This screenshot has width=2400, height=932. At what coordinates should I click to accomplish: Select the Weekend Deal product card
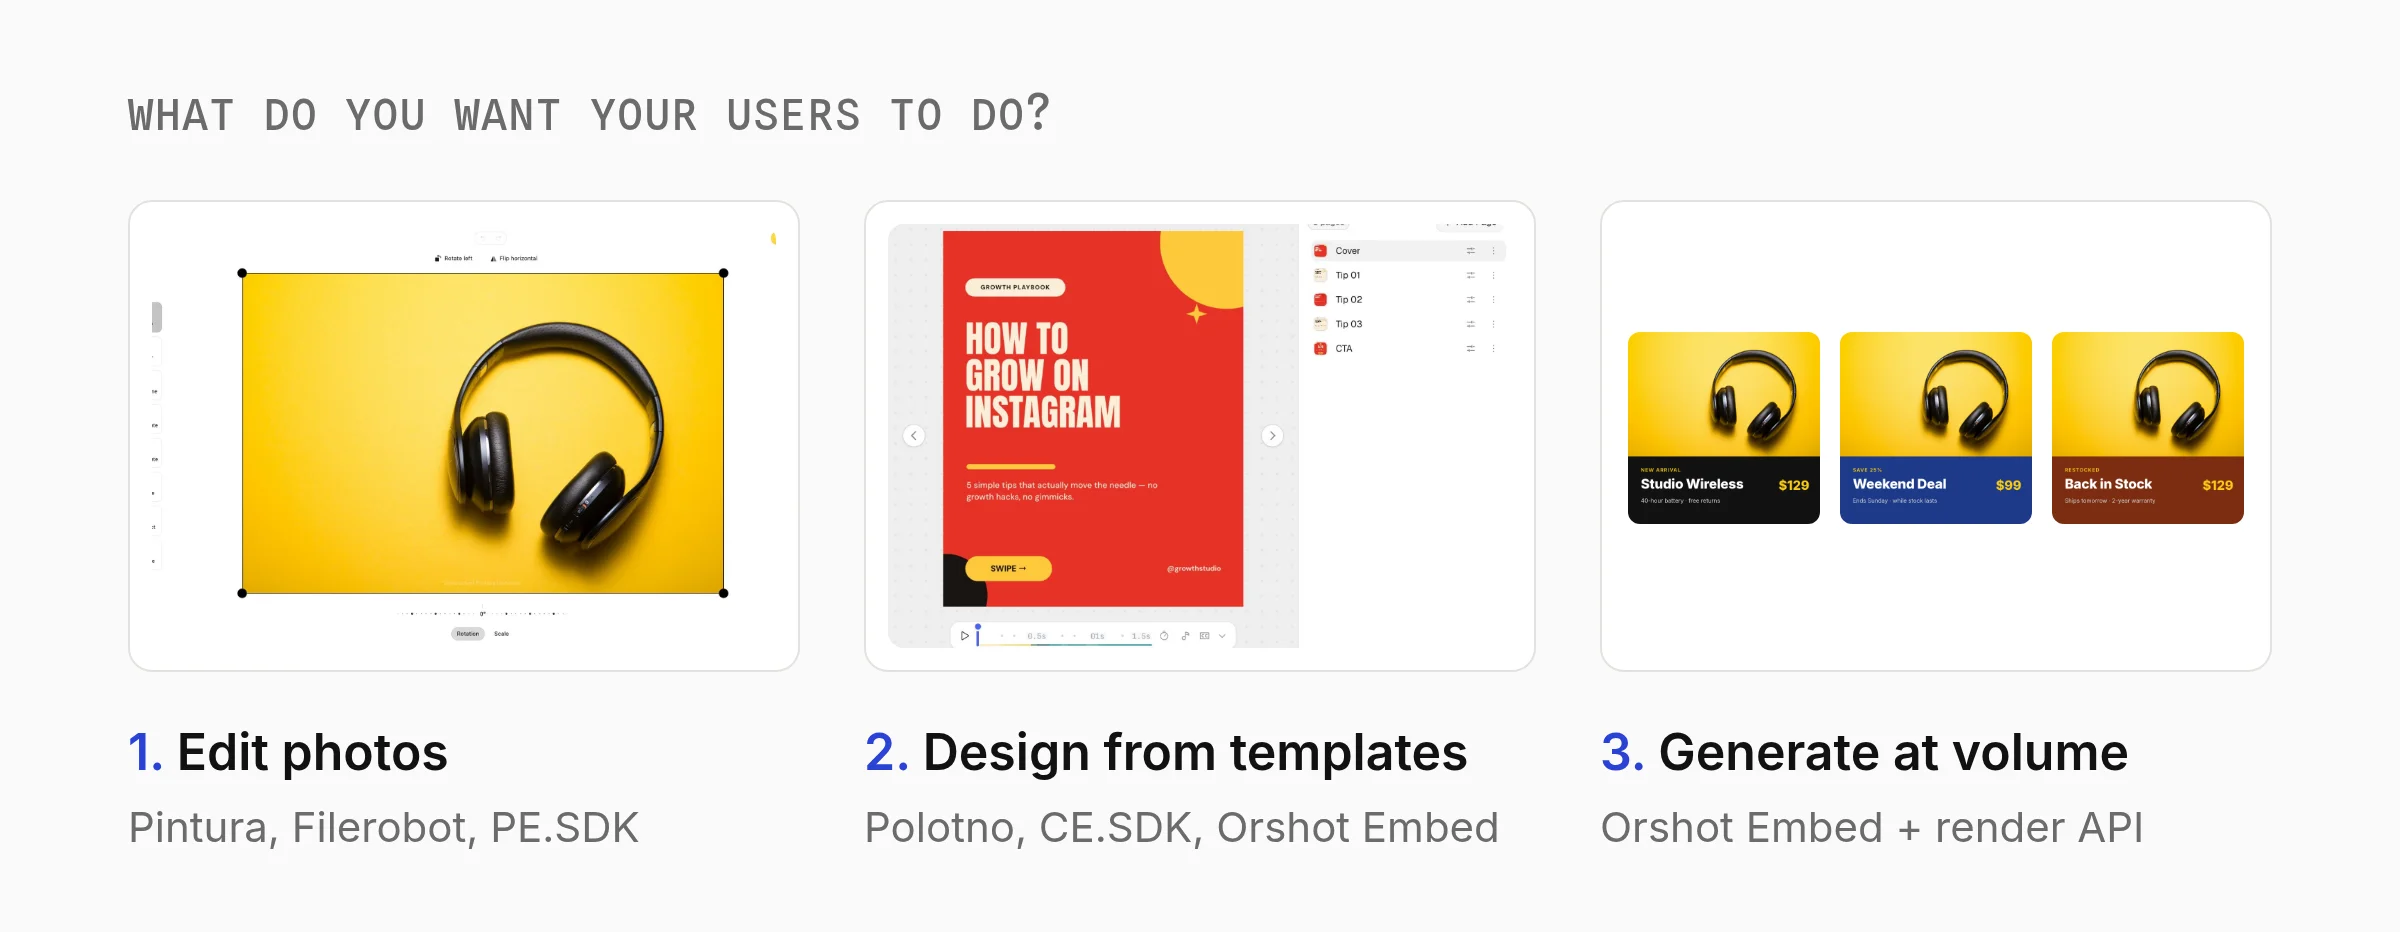tap(1936, 428)
